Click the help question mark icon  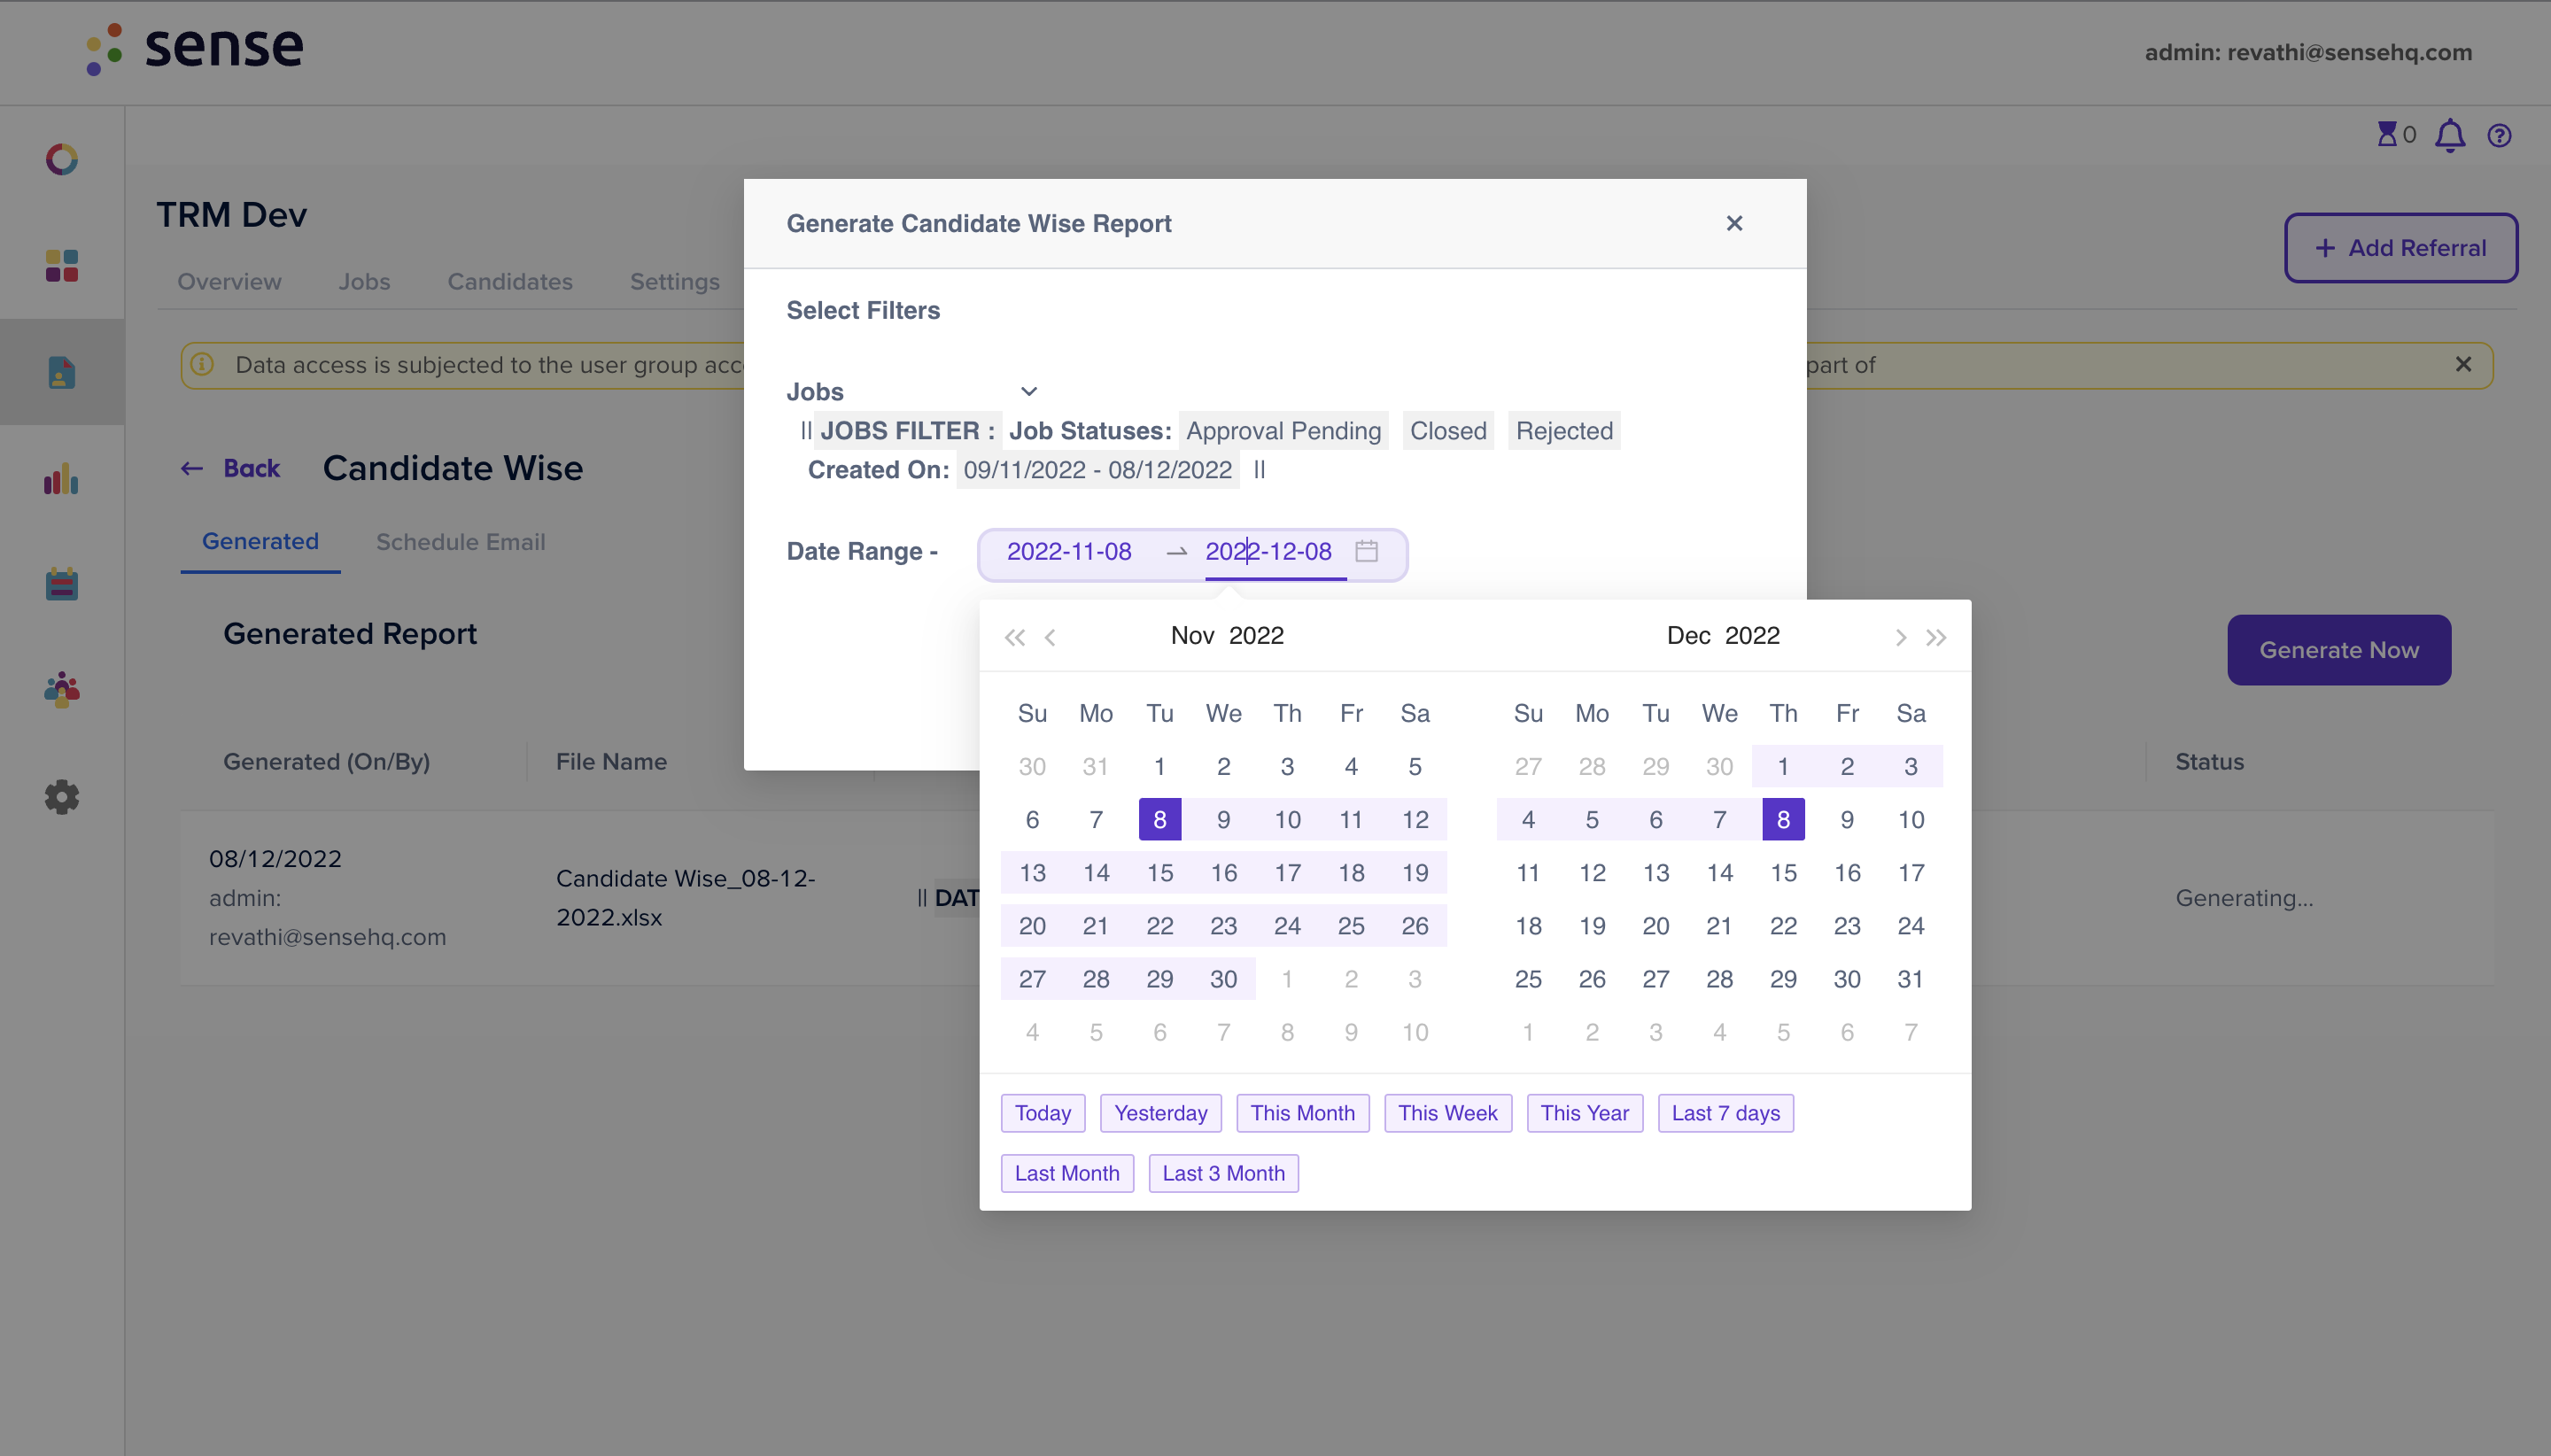2499,135
